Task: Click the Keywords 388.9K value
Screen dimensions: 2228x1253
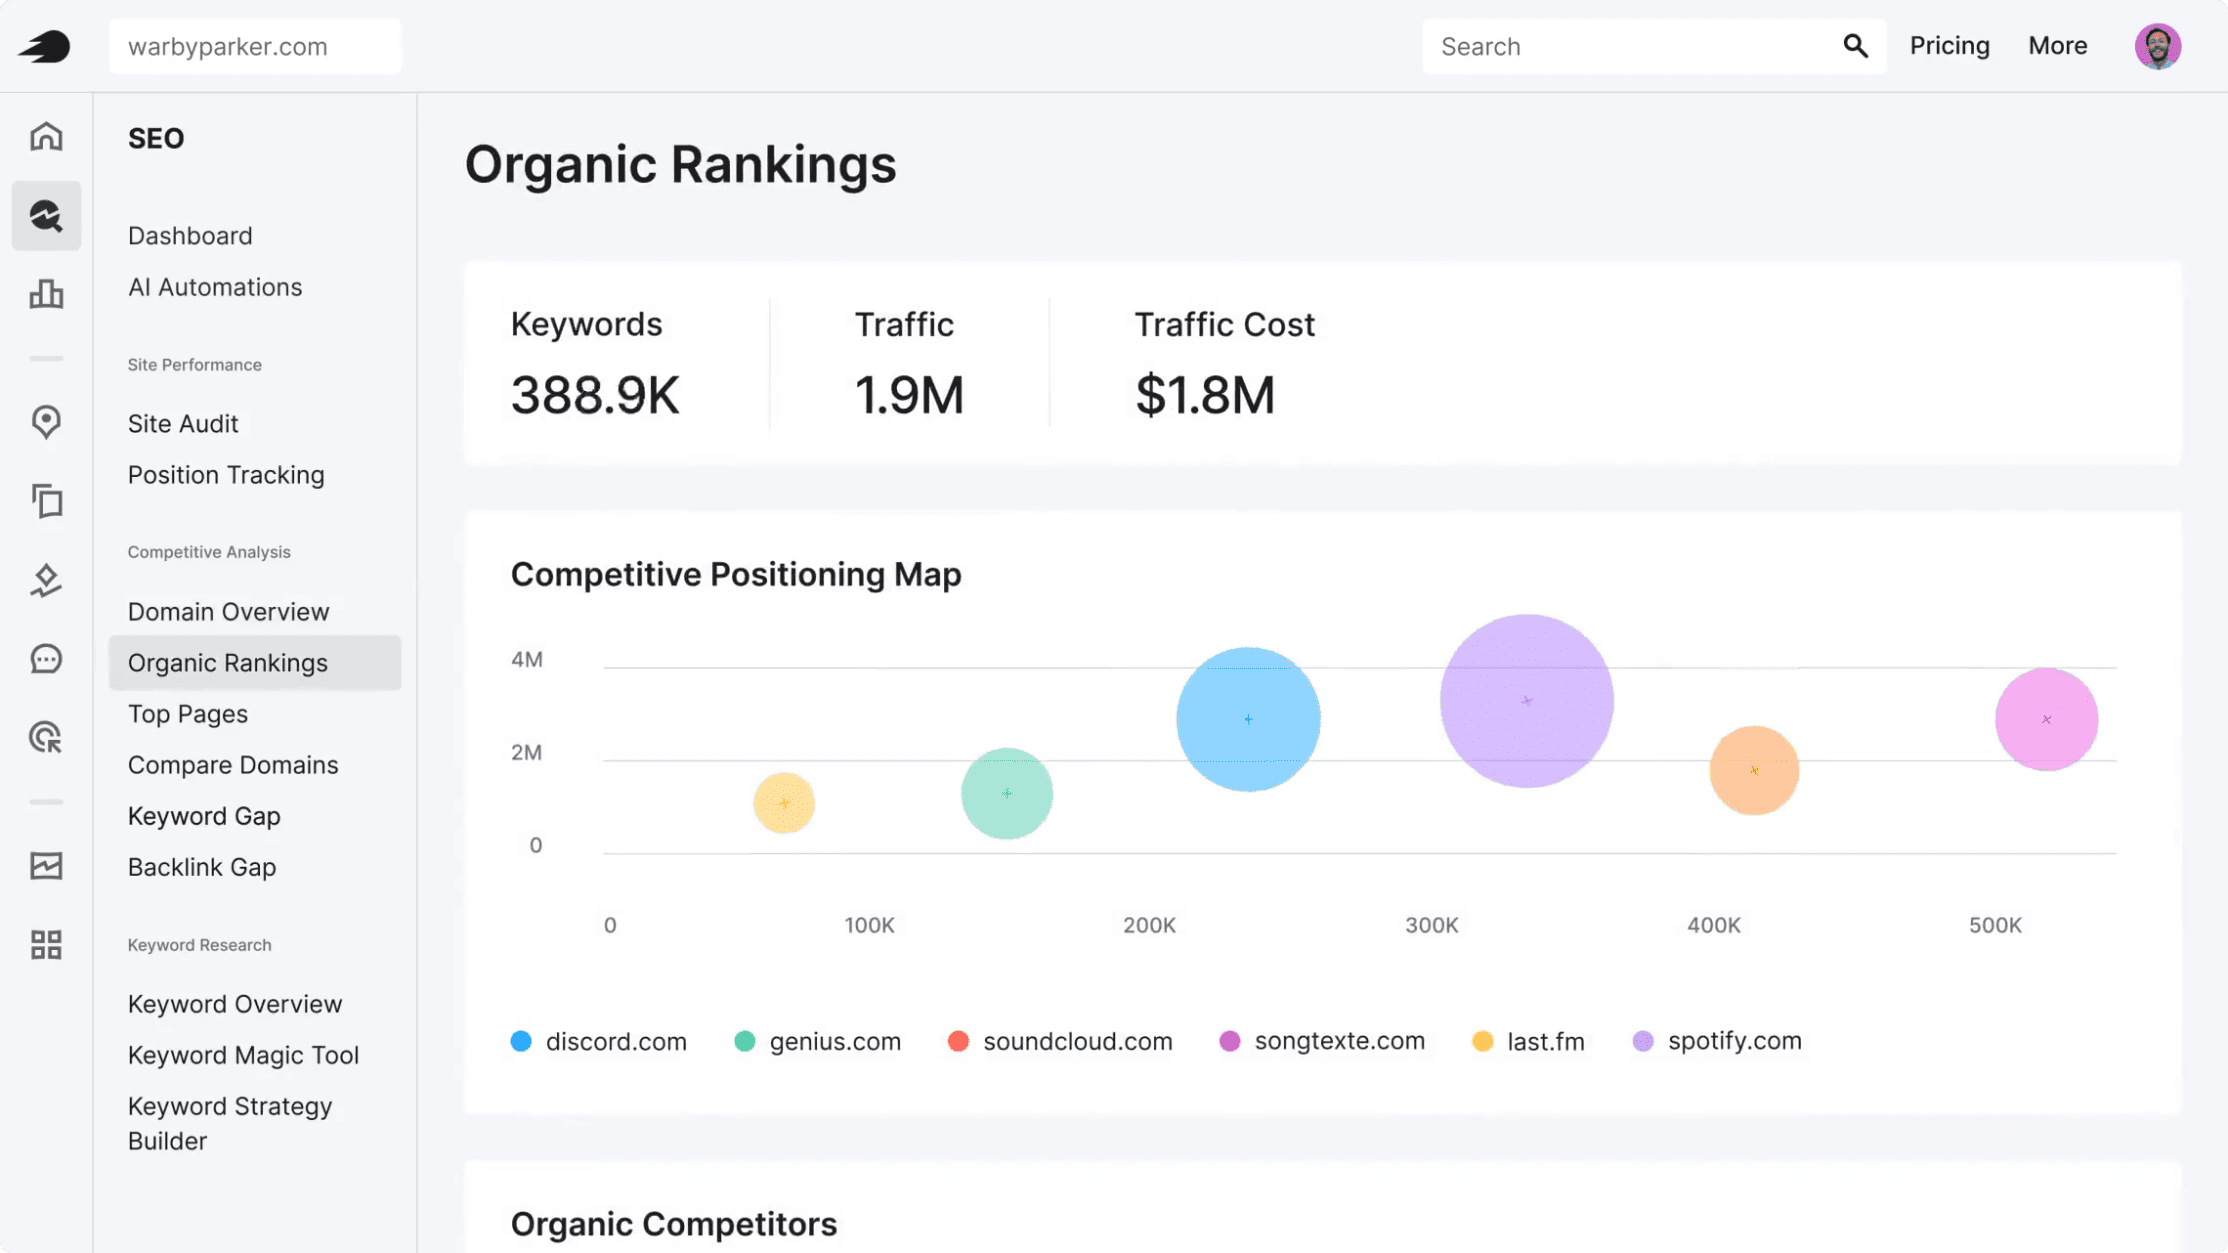Action: (x=595, y=395)
